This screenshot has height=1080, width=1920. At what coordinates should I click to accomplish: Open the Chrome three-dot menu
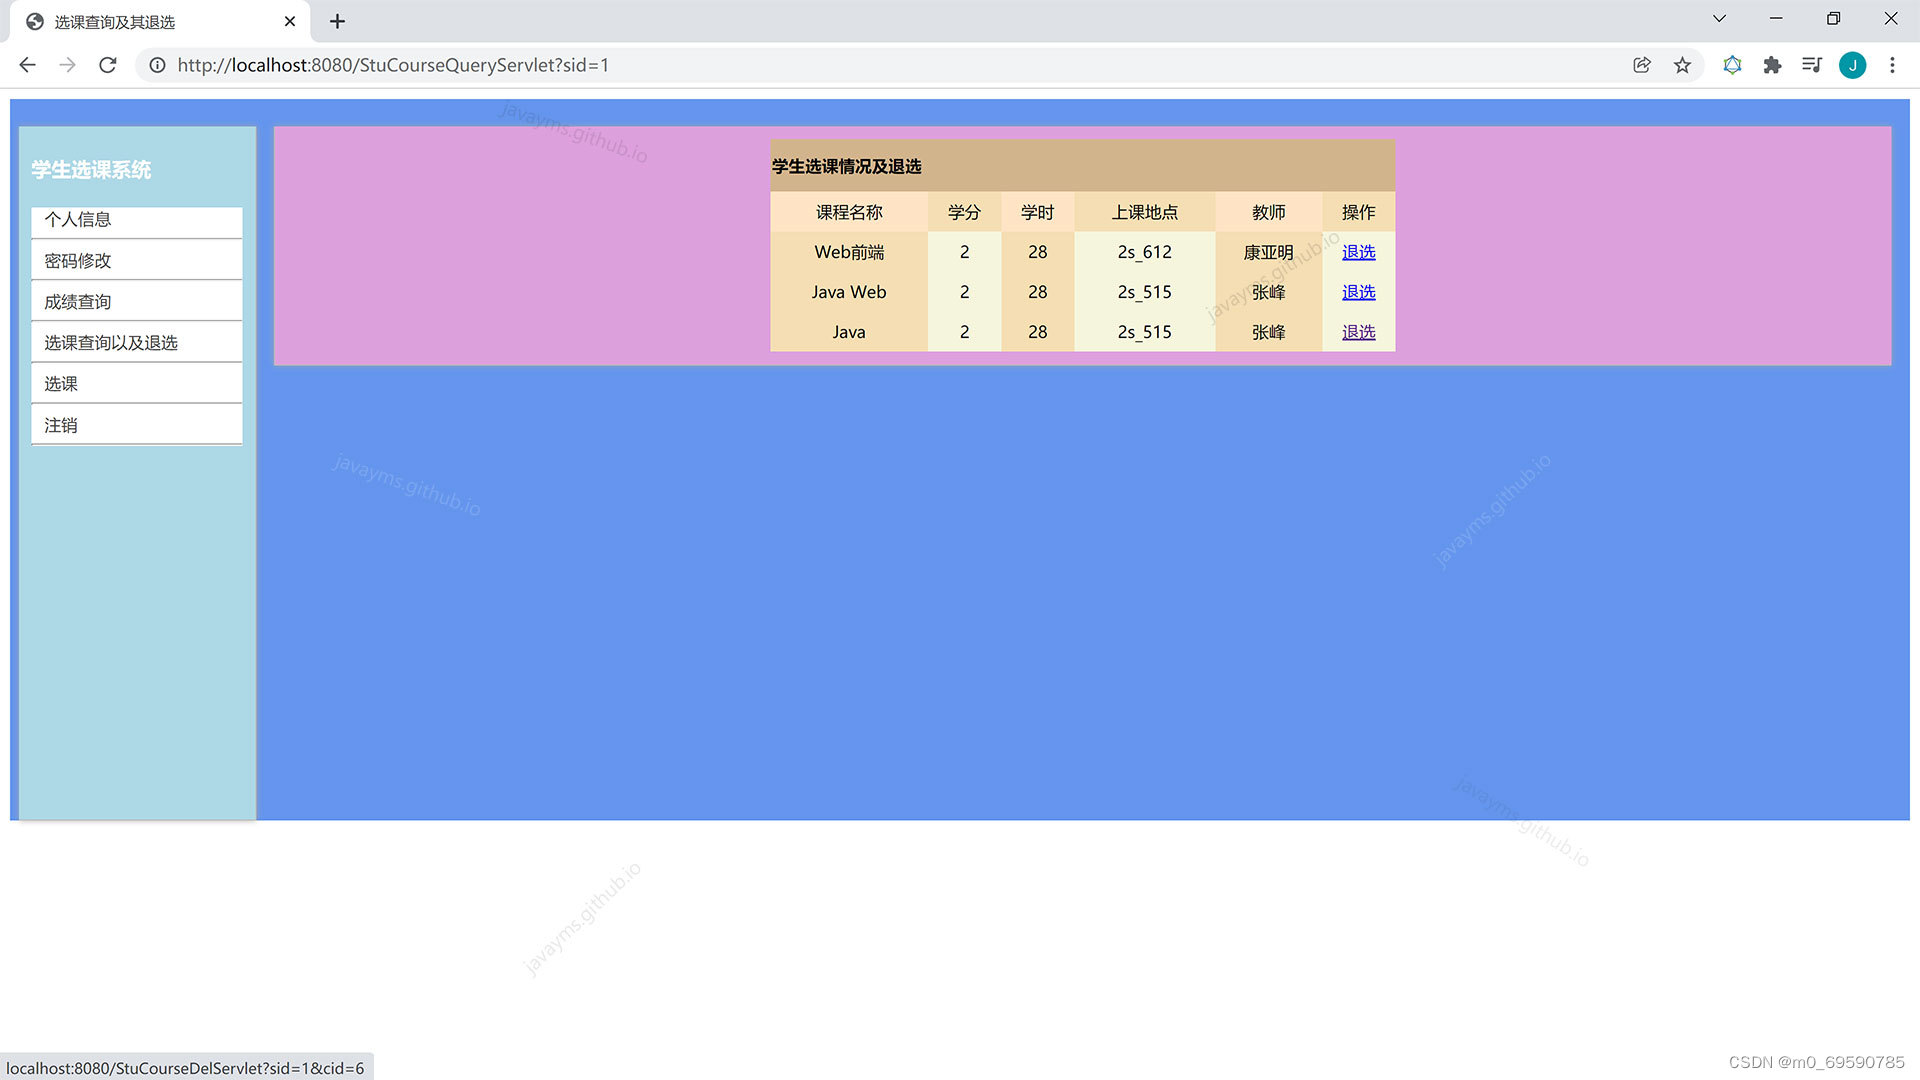point(1892,65)
